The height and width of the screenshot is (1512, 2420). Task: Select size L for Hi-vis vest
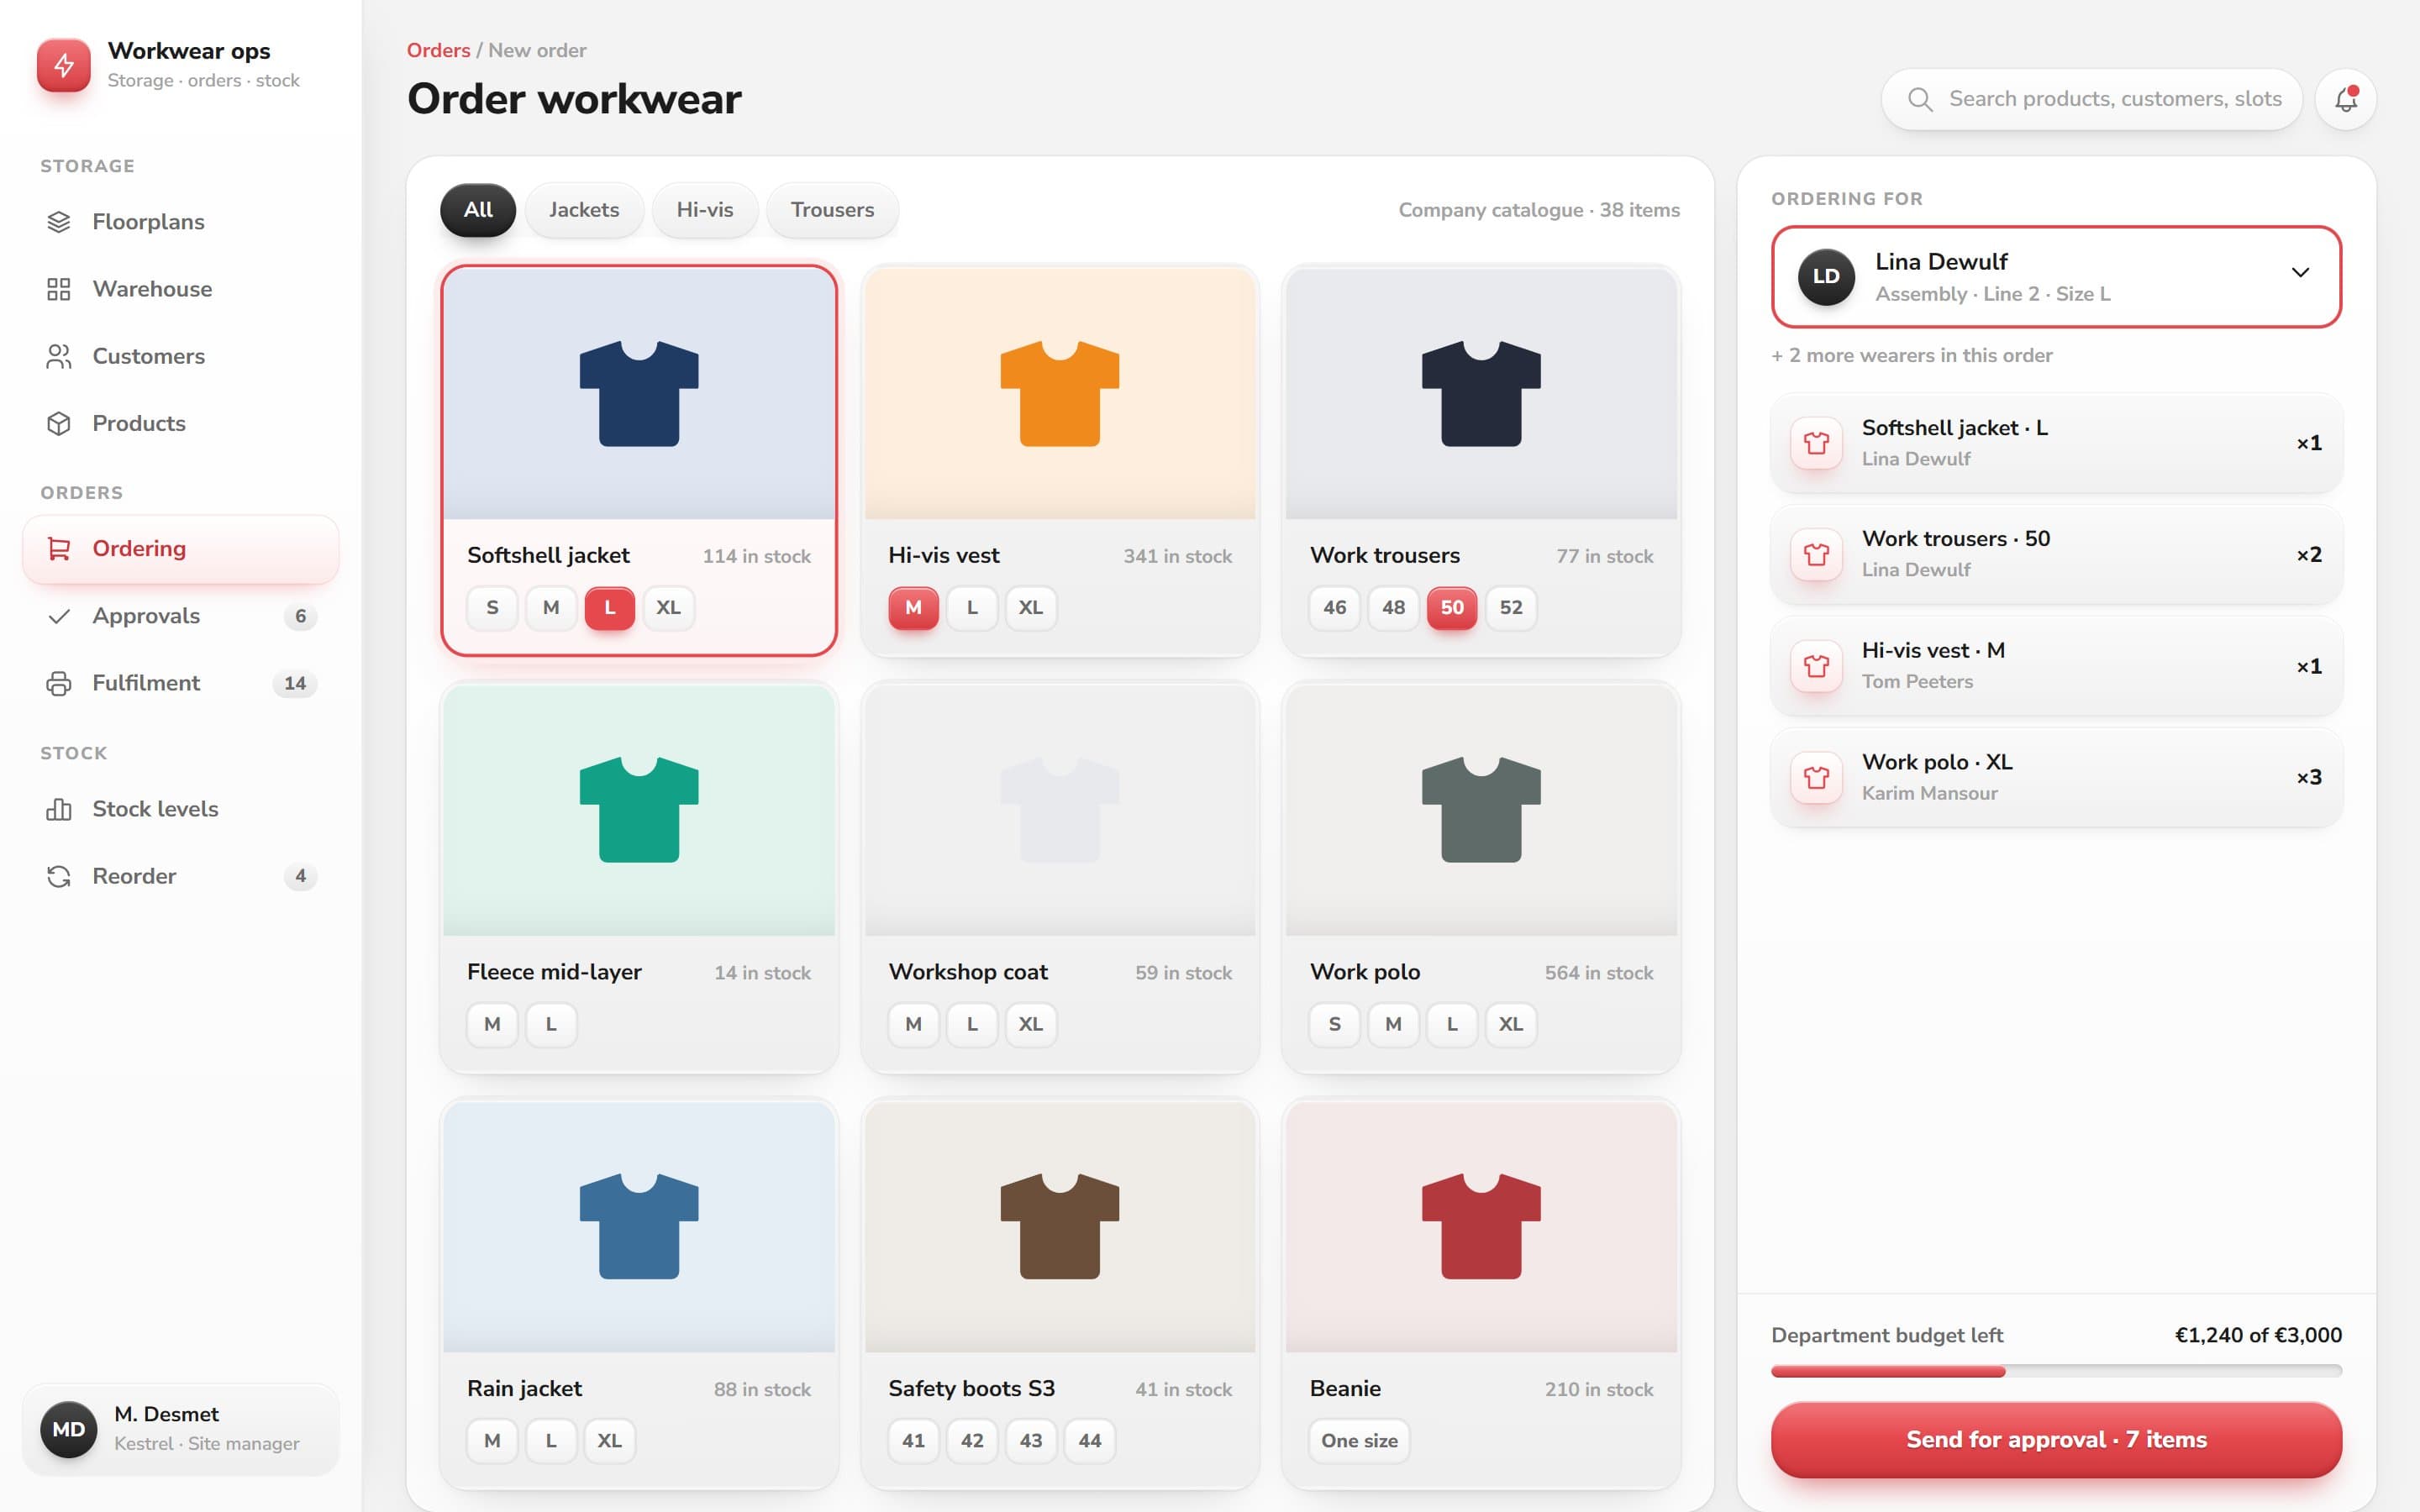pos(972,607)
